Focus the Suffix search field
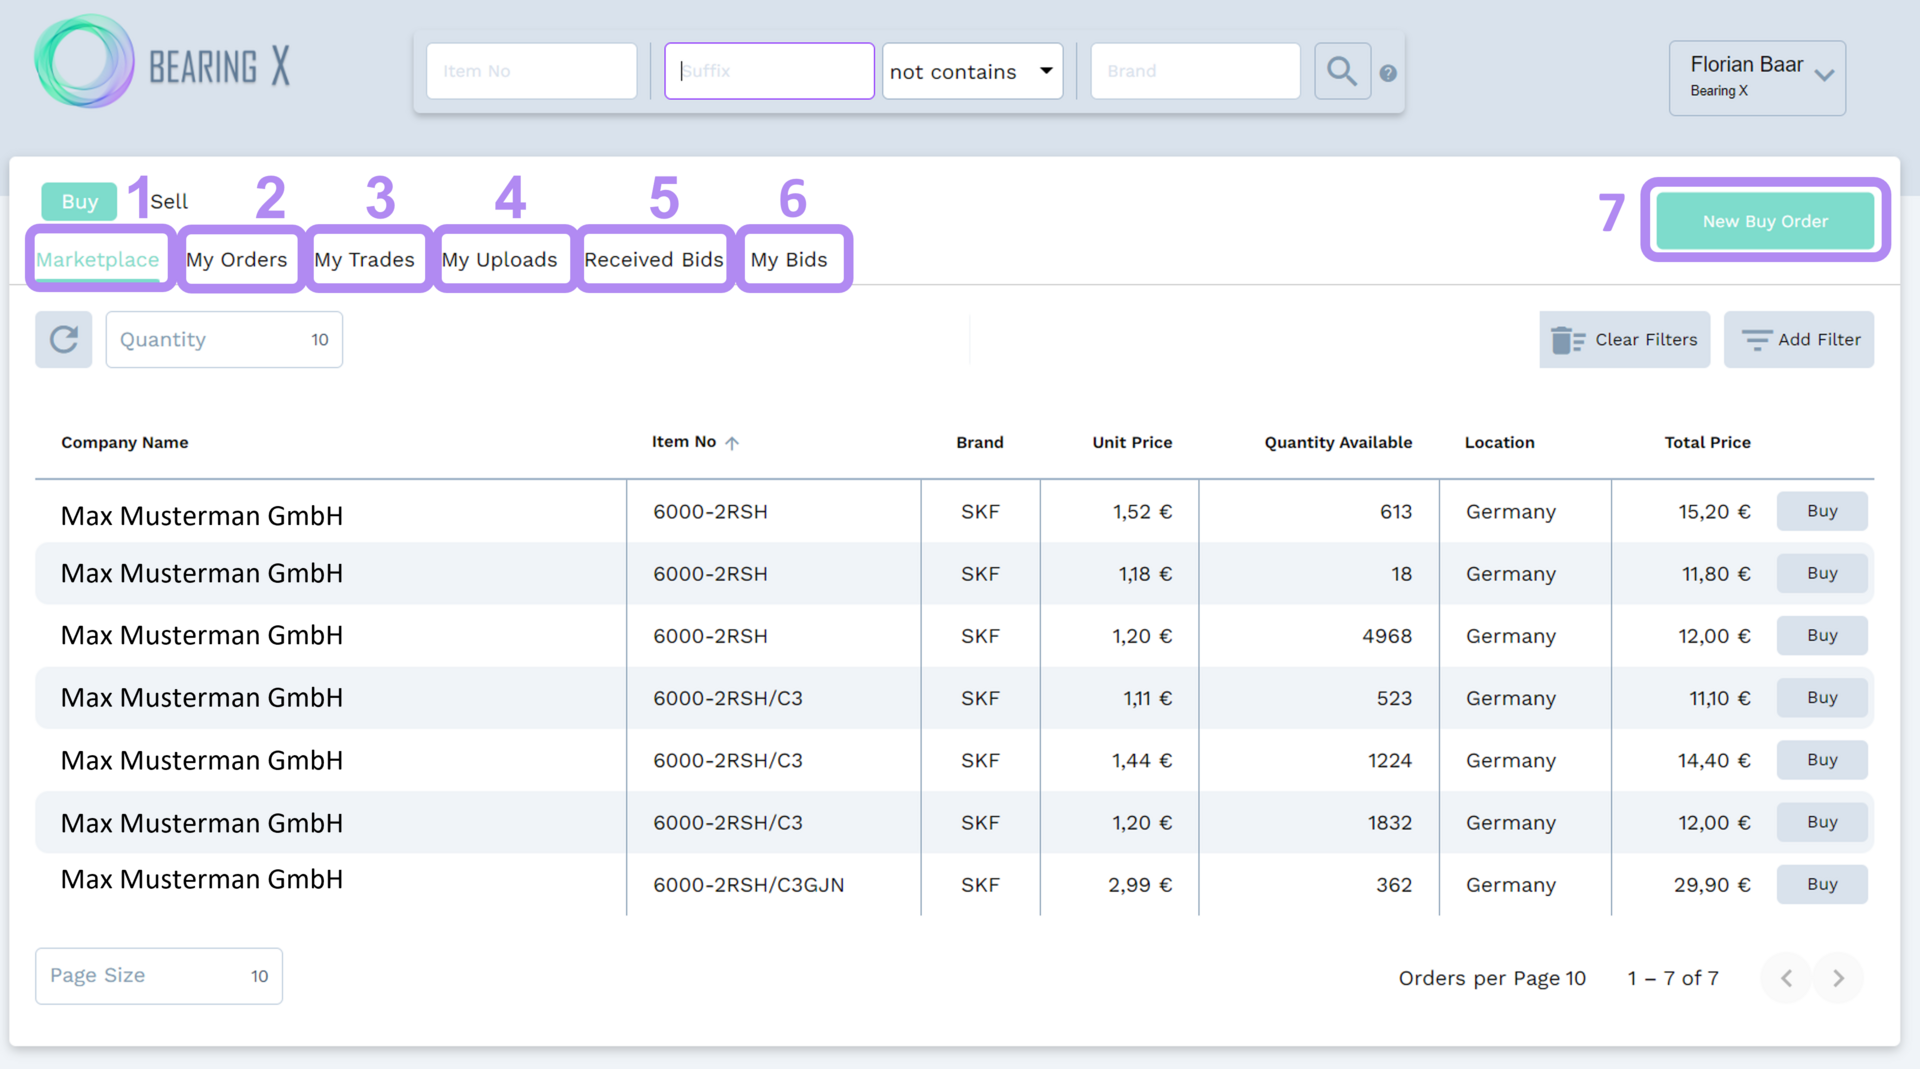The image size is (1920, 1069). (x=769, y=71)
